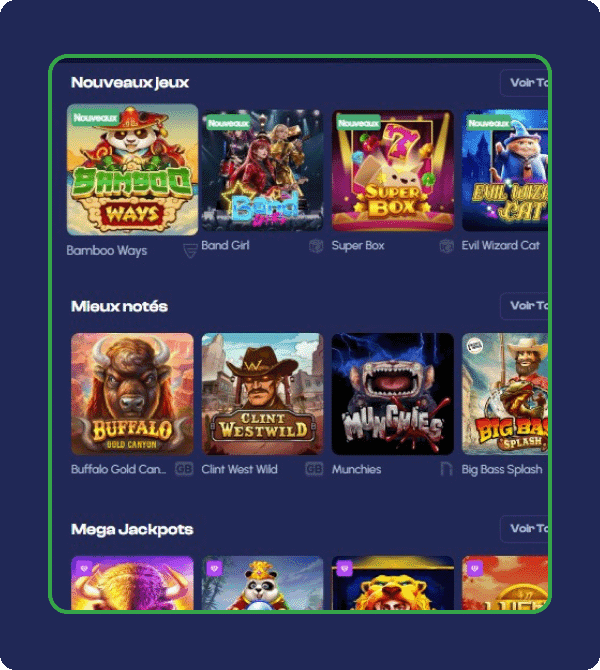The height and width of the screenshot is (670, 600).
Task: Open Voir Tout for Mieux notés
Action: pos(525,306)
